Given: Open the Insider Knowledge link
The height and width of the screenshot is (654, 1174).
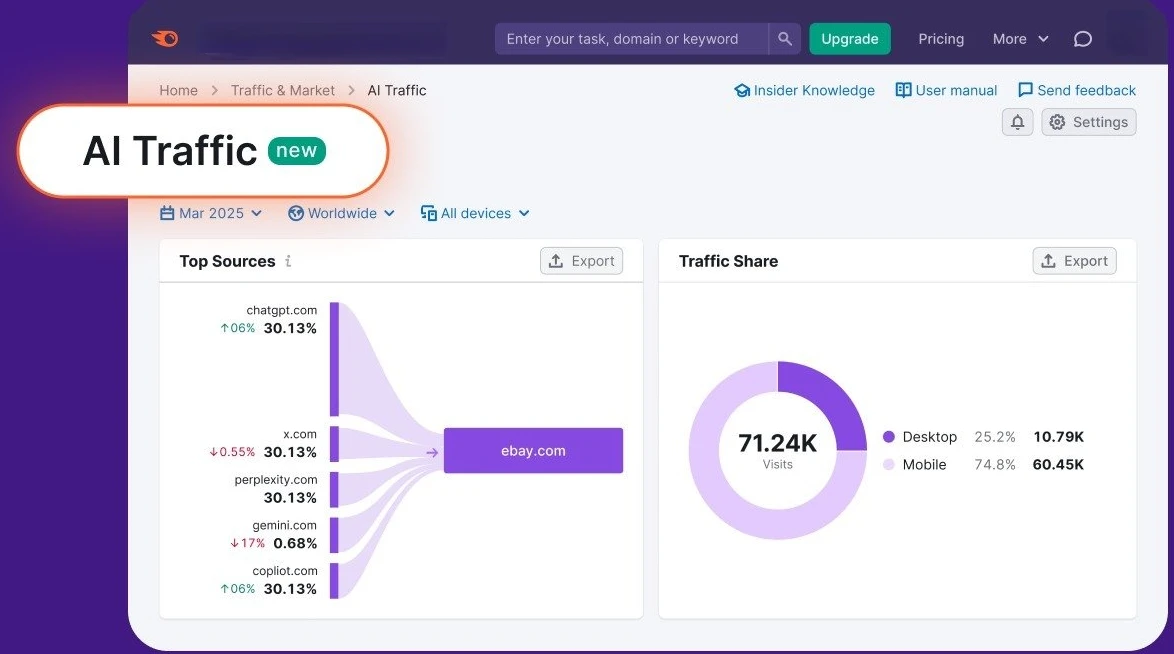Looking at the screenshot, I should click(804, 90).
